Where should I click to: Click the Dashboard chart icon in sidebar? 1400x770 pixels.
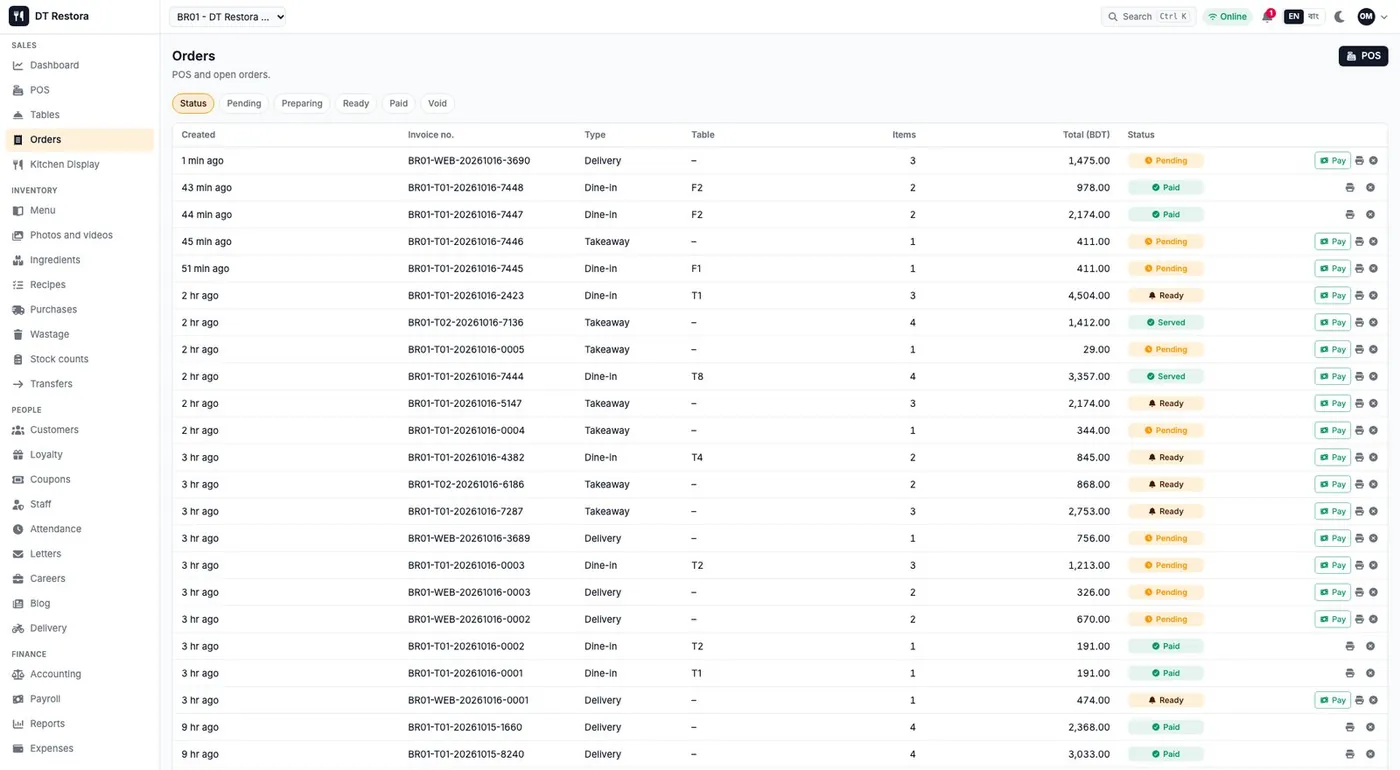point(18,66)
